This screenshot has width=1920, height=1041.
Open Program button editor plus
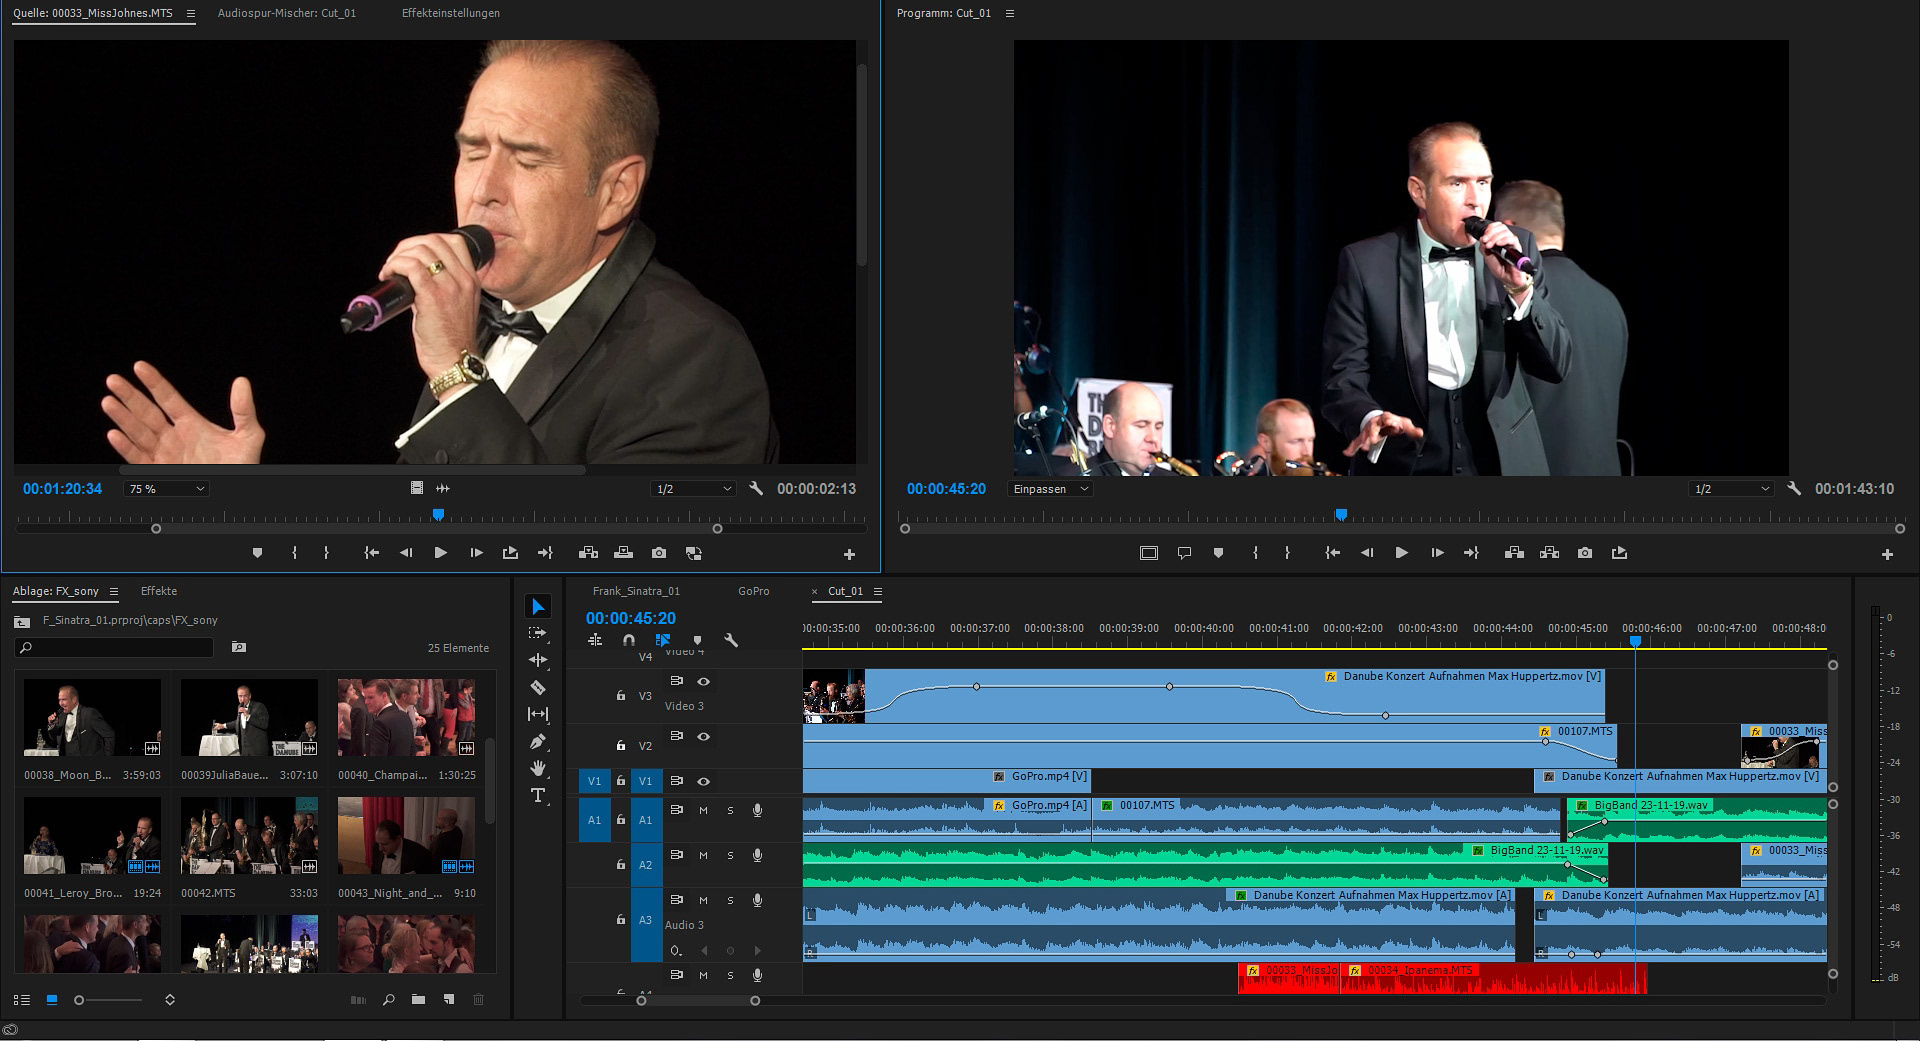[1887, 554]
